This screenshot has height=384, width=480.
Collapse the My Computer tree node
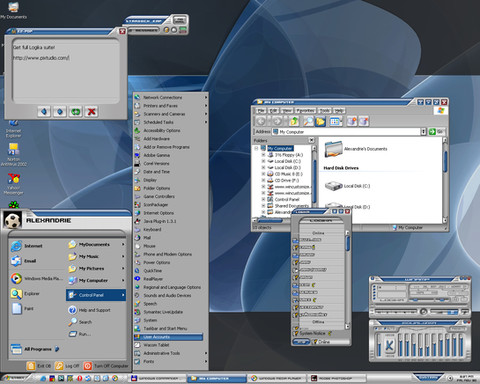click(x=256, y=148)
